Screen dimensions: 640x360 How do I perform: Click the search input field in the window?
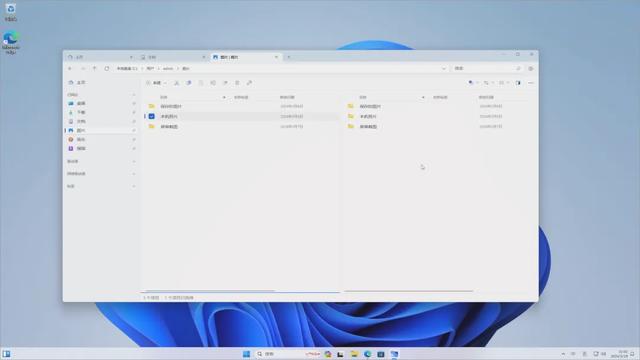click(486, 69)
